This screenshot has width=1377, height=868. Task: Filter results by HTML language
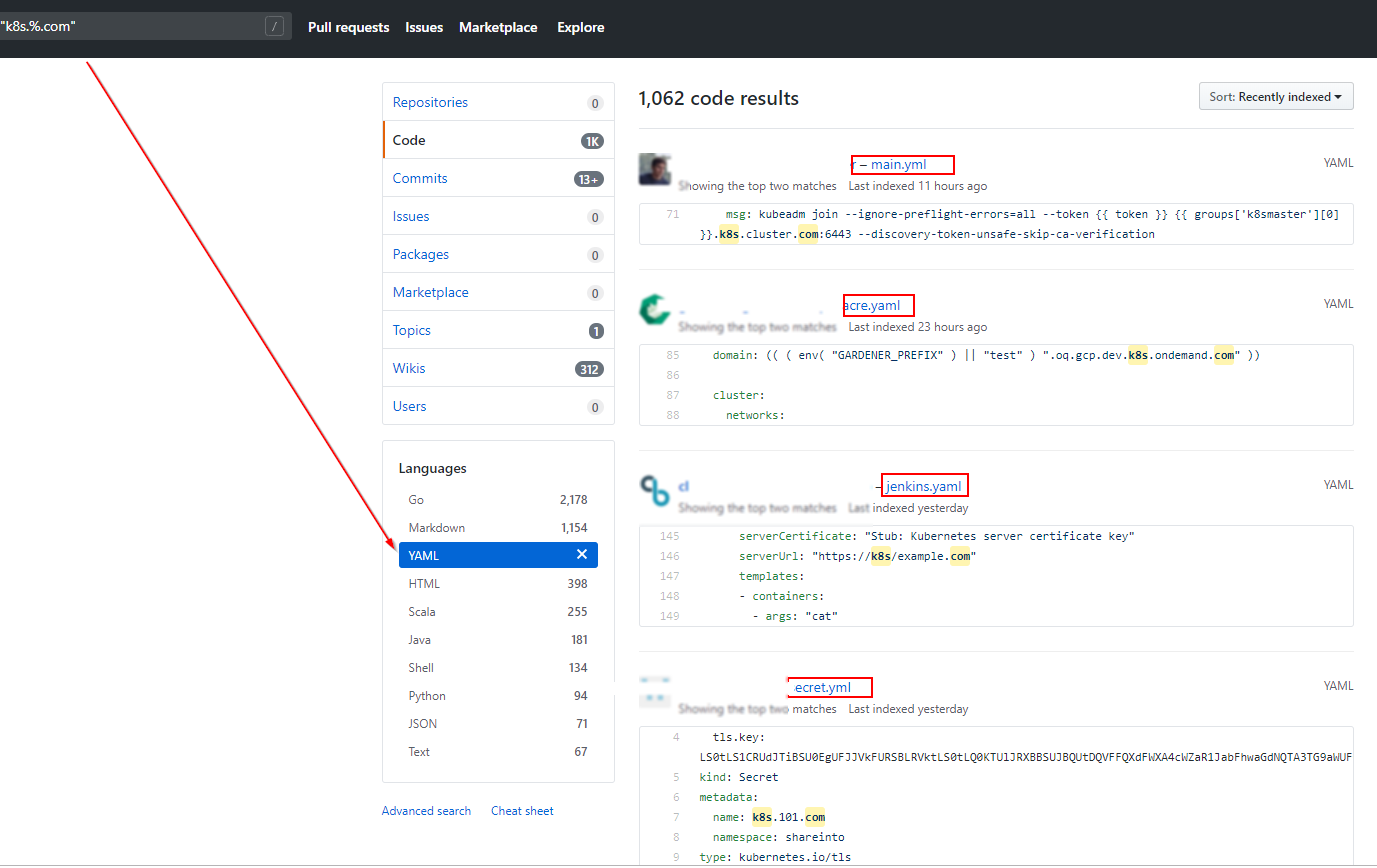498,583
